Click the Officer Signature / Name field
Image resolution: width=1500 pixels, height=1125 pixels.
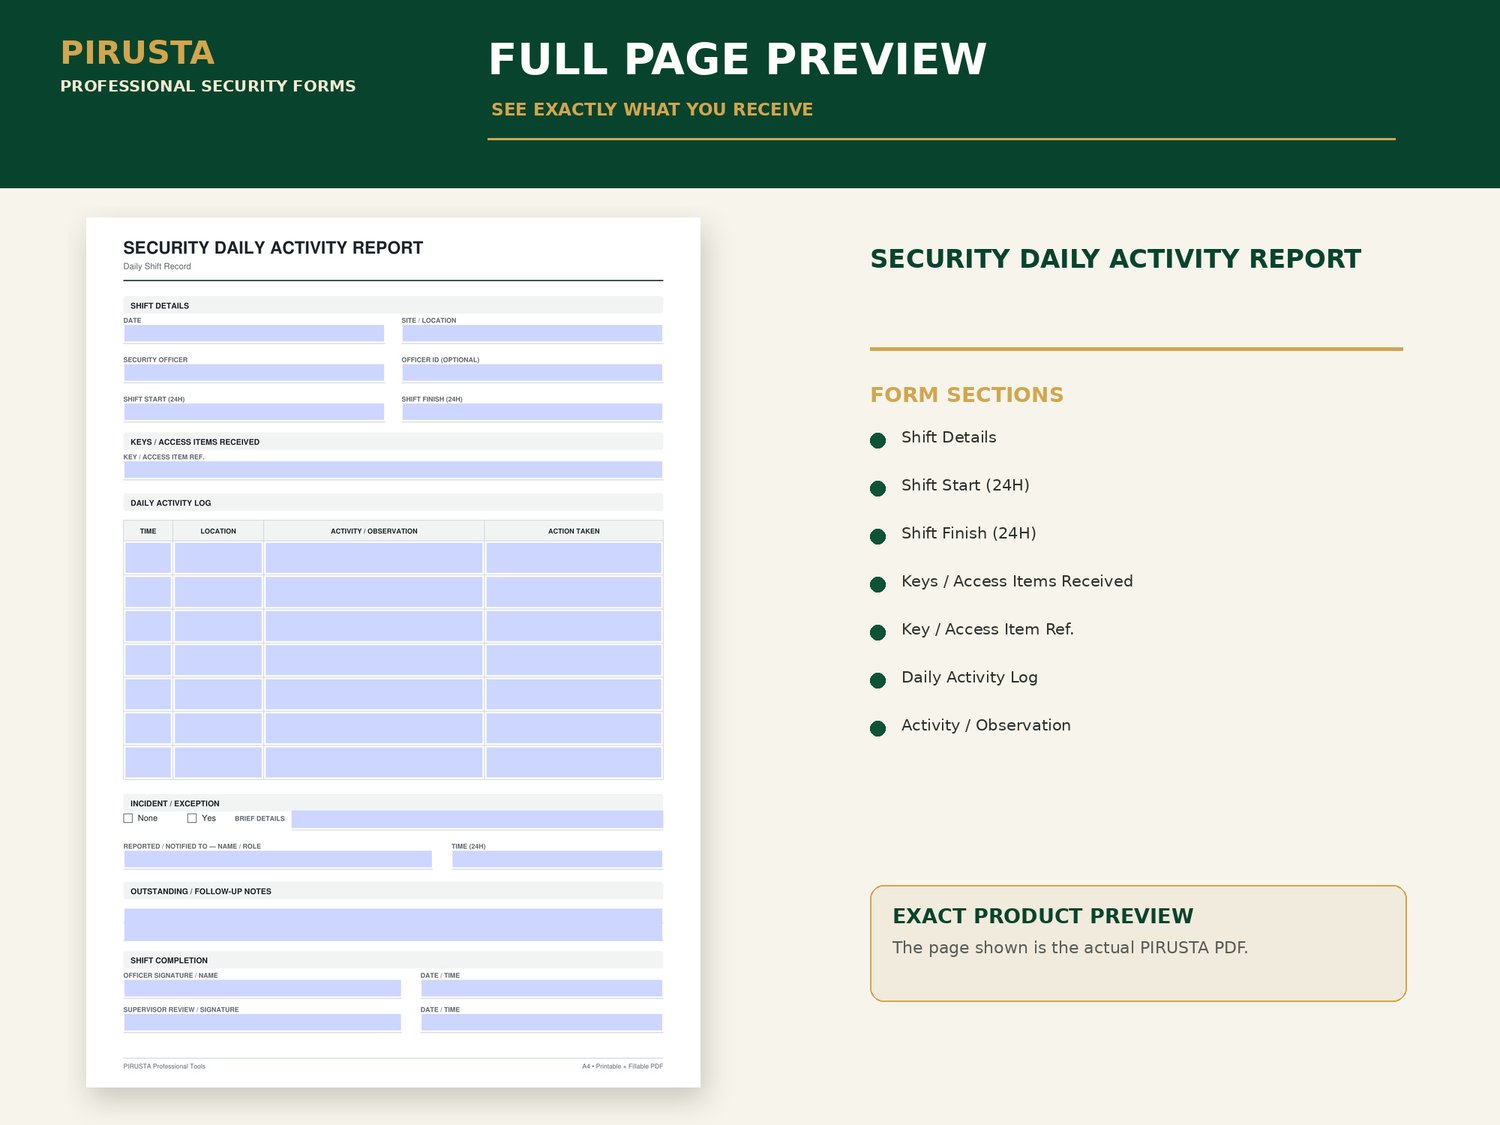tap(262, 988)
